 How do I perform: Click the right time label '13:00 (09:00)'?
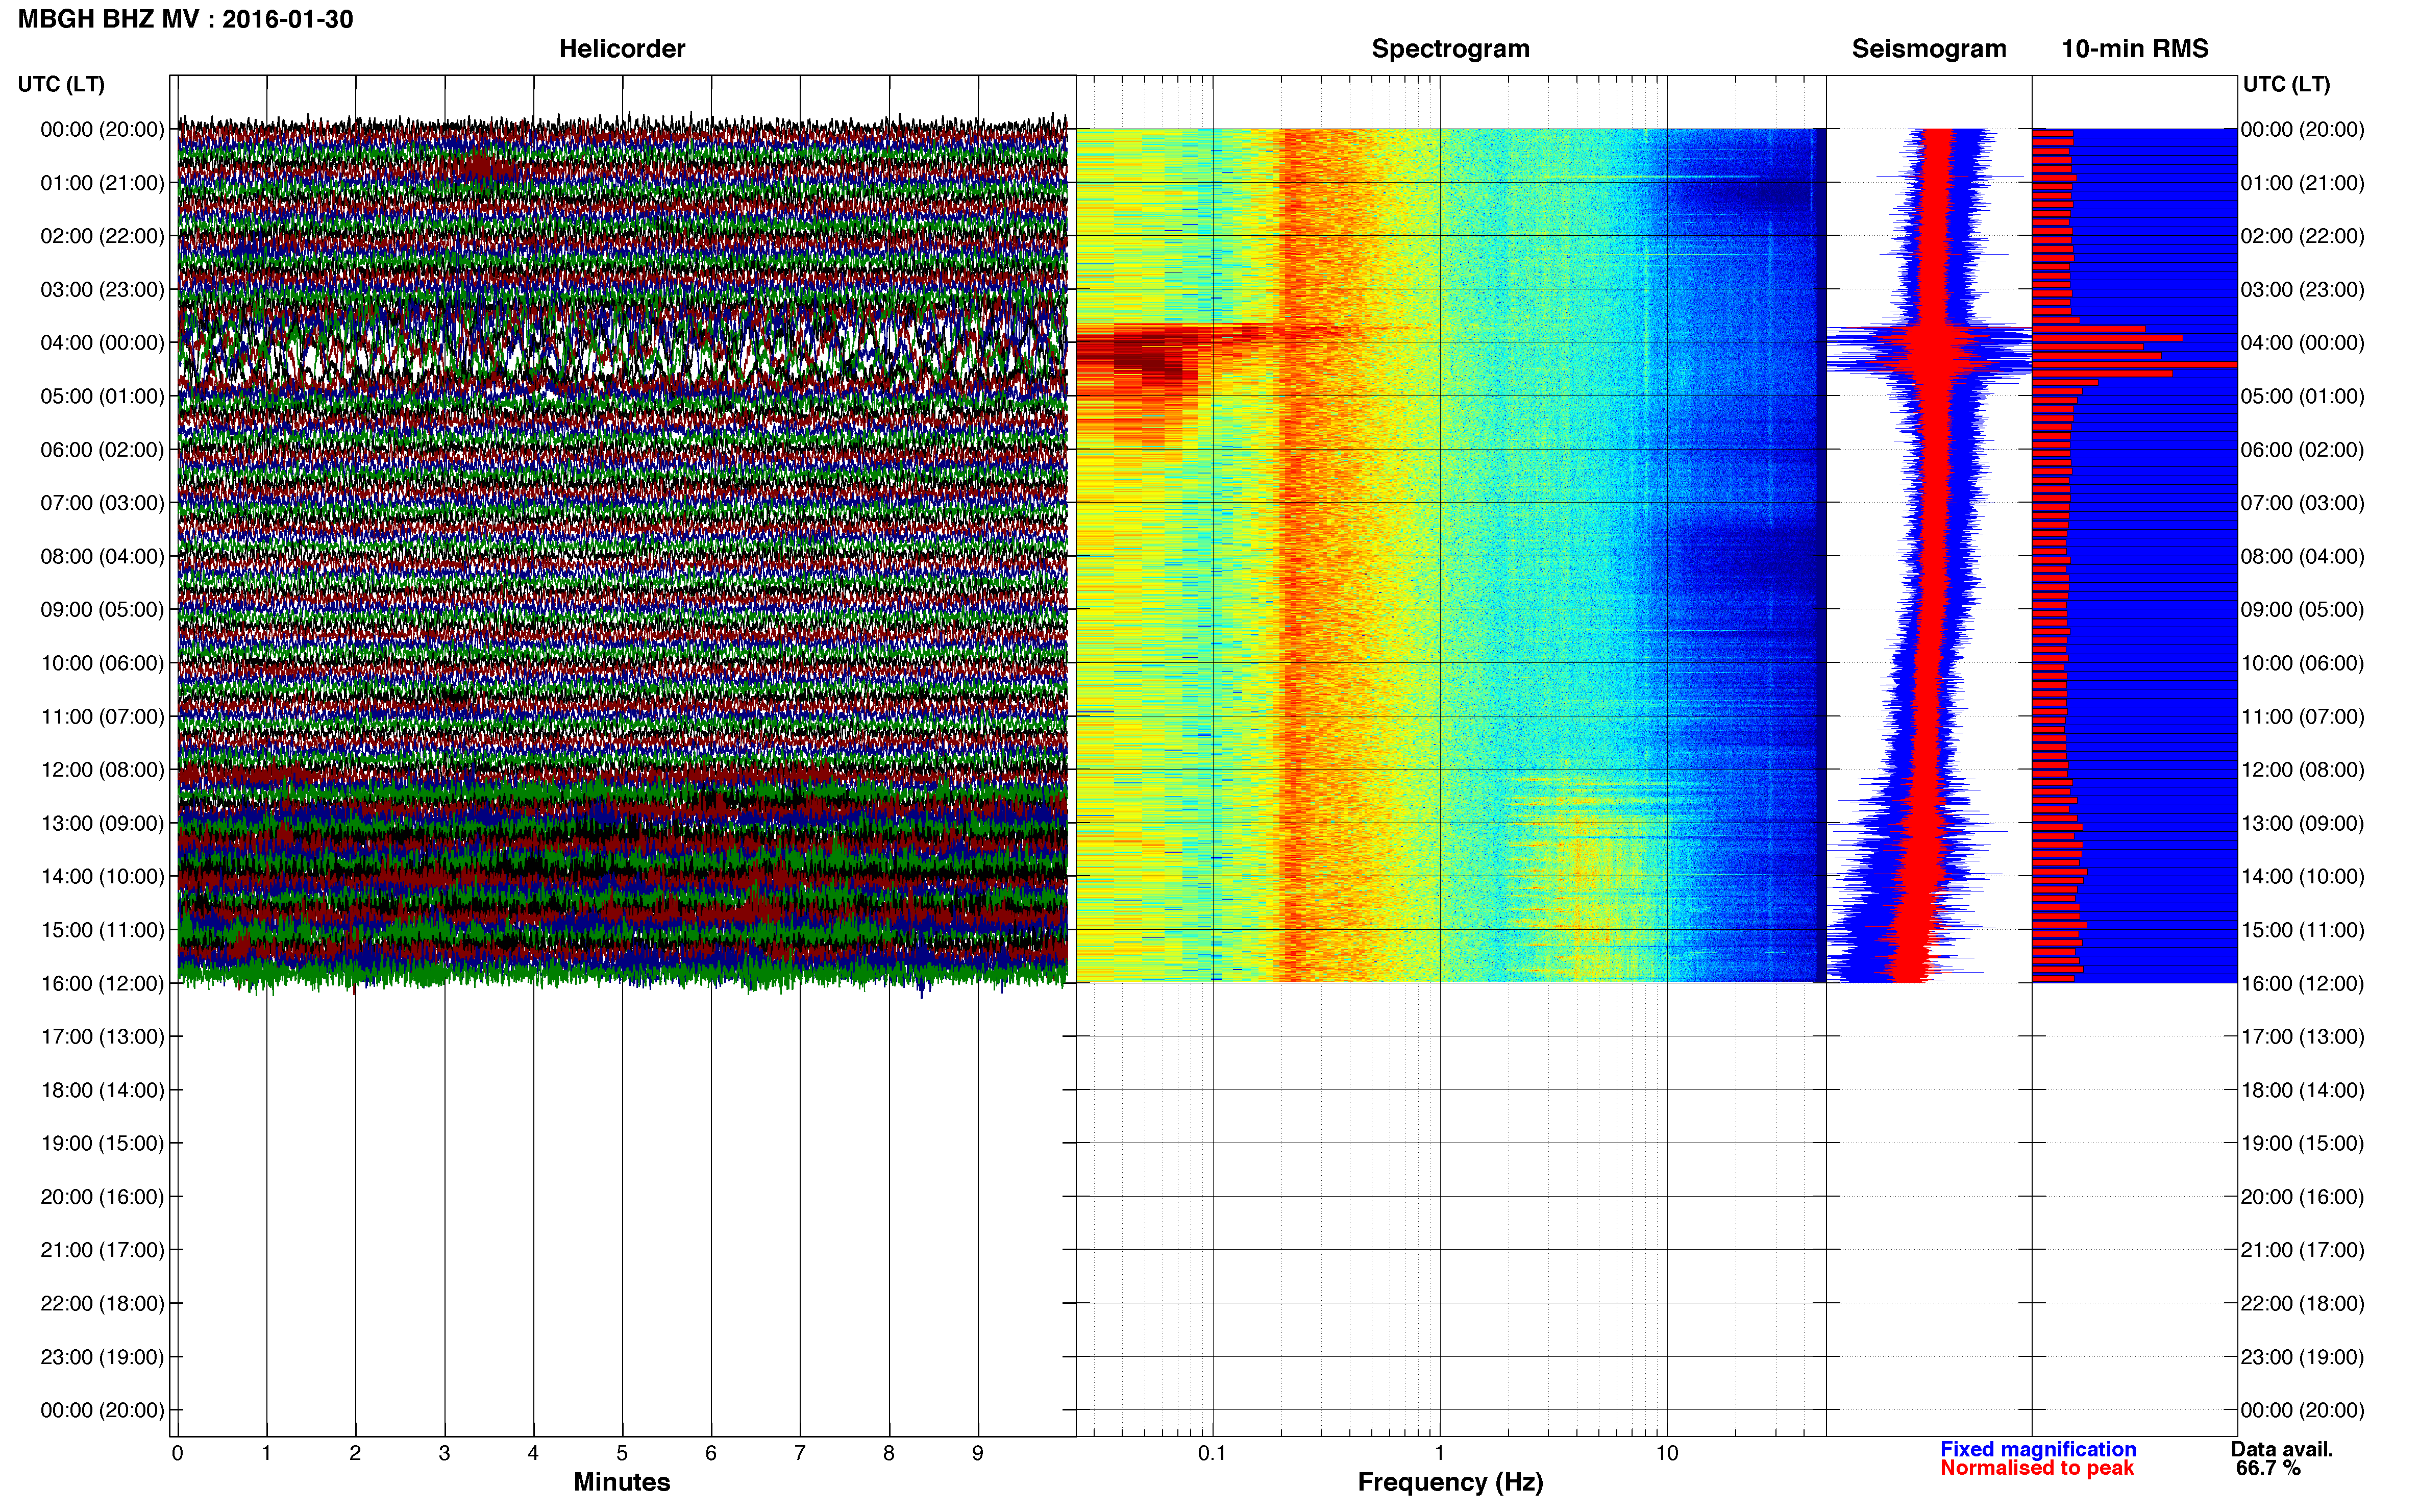(x=2302, y=823)
